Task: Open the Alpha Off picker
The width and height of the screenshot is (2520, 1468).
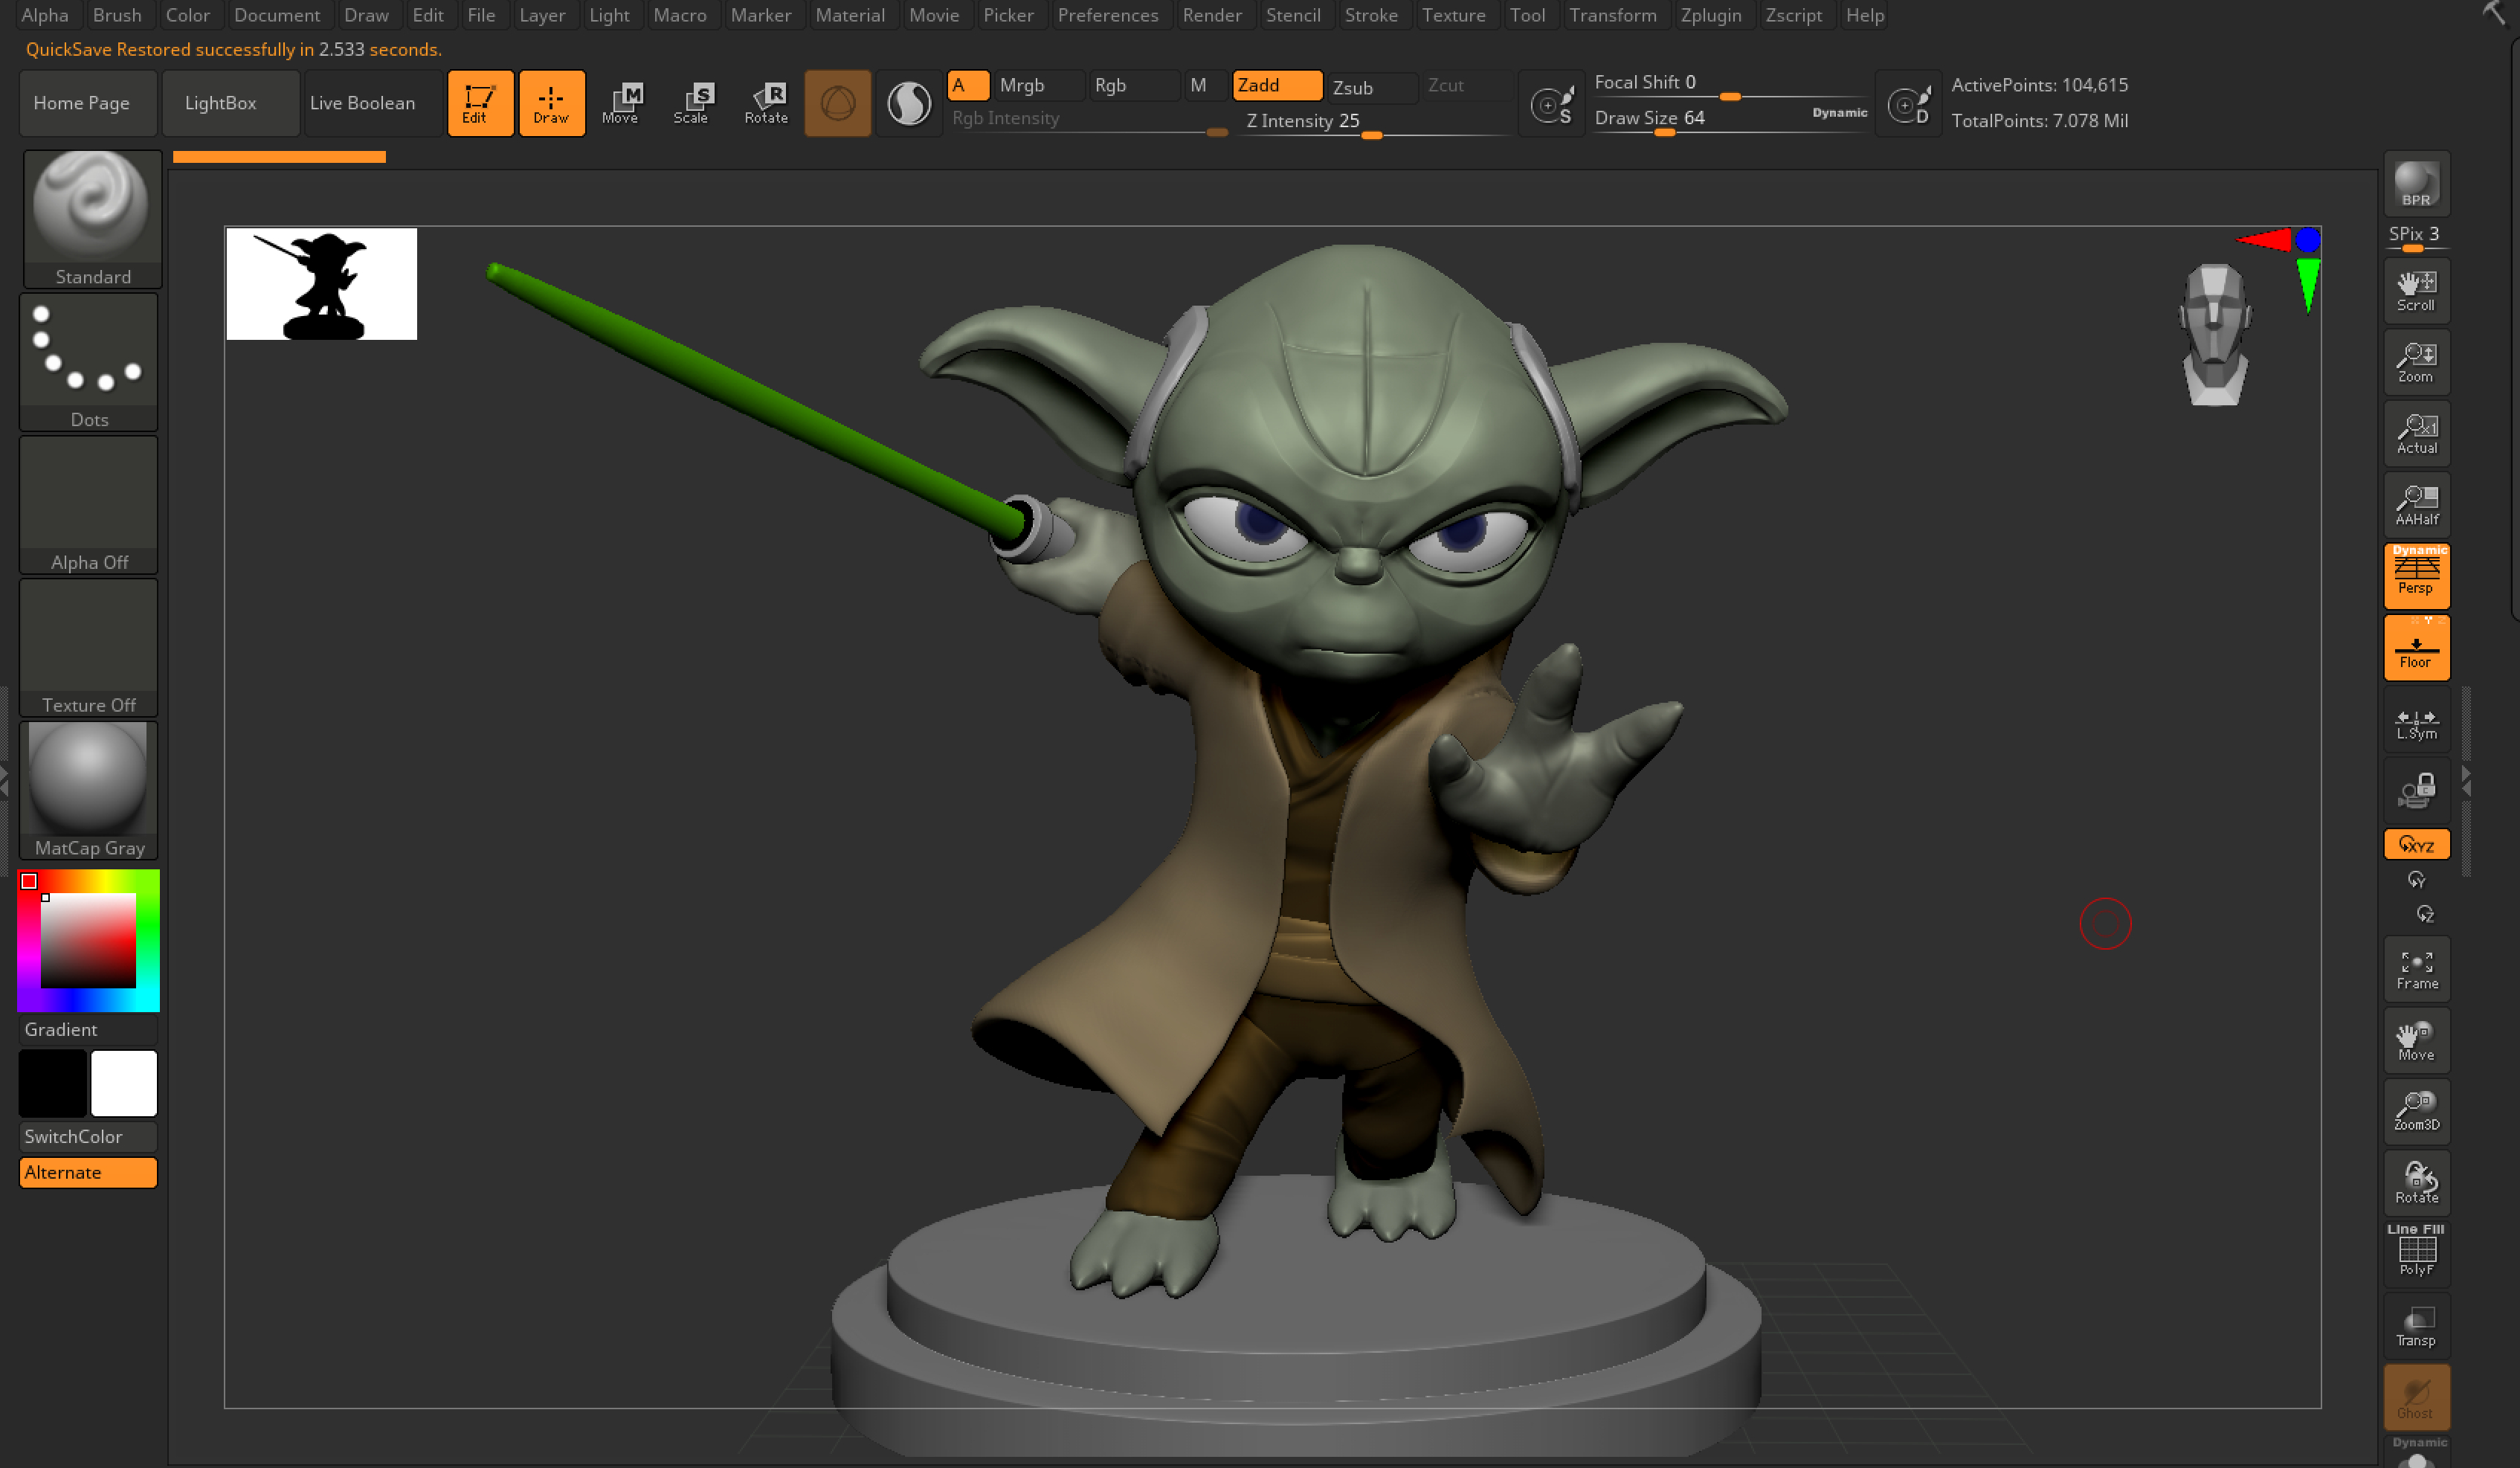Action: coord(89,505)
